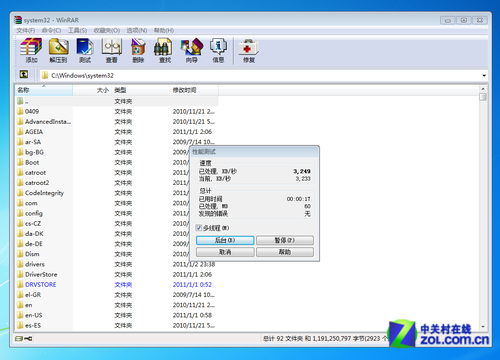Click the folder icon beside Boot

pos(20,162)
